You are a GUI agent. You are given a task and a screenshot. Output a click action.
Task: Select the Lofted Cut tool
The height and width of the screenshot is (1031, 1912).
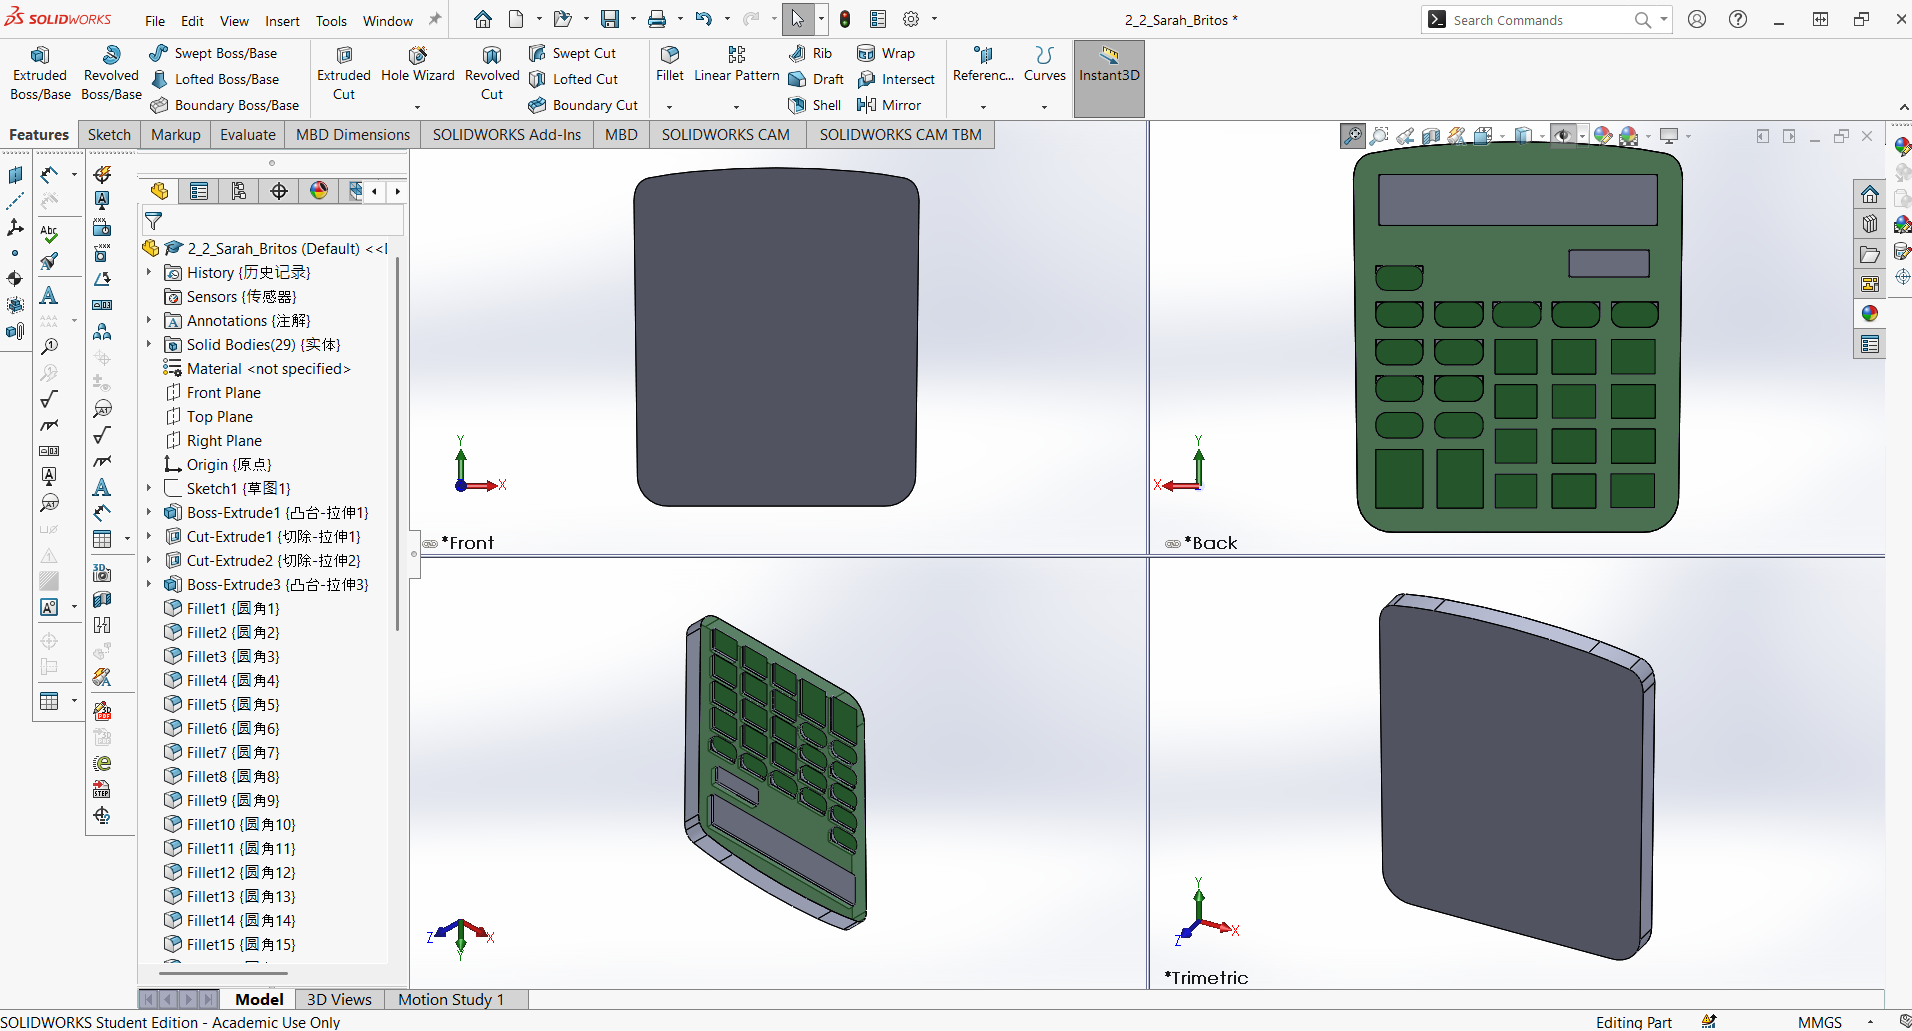click(573, 79)
